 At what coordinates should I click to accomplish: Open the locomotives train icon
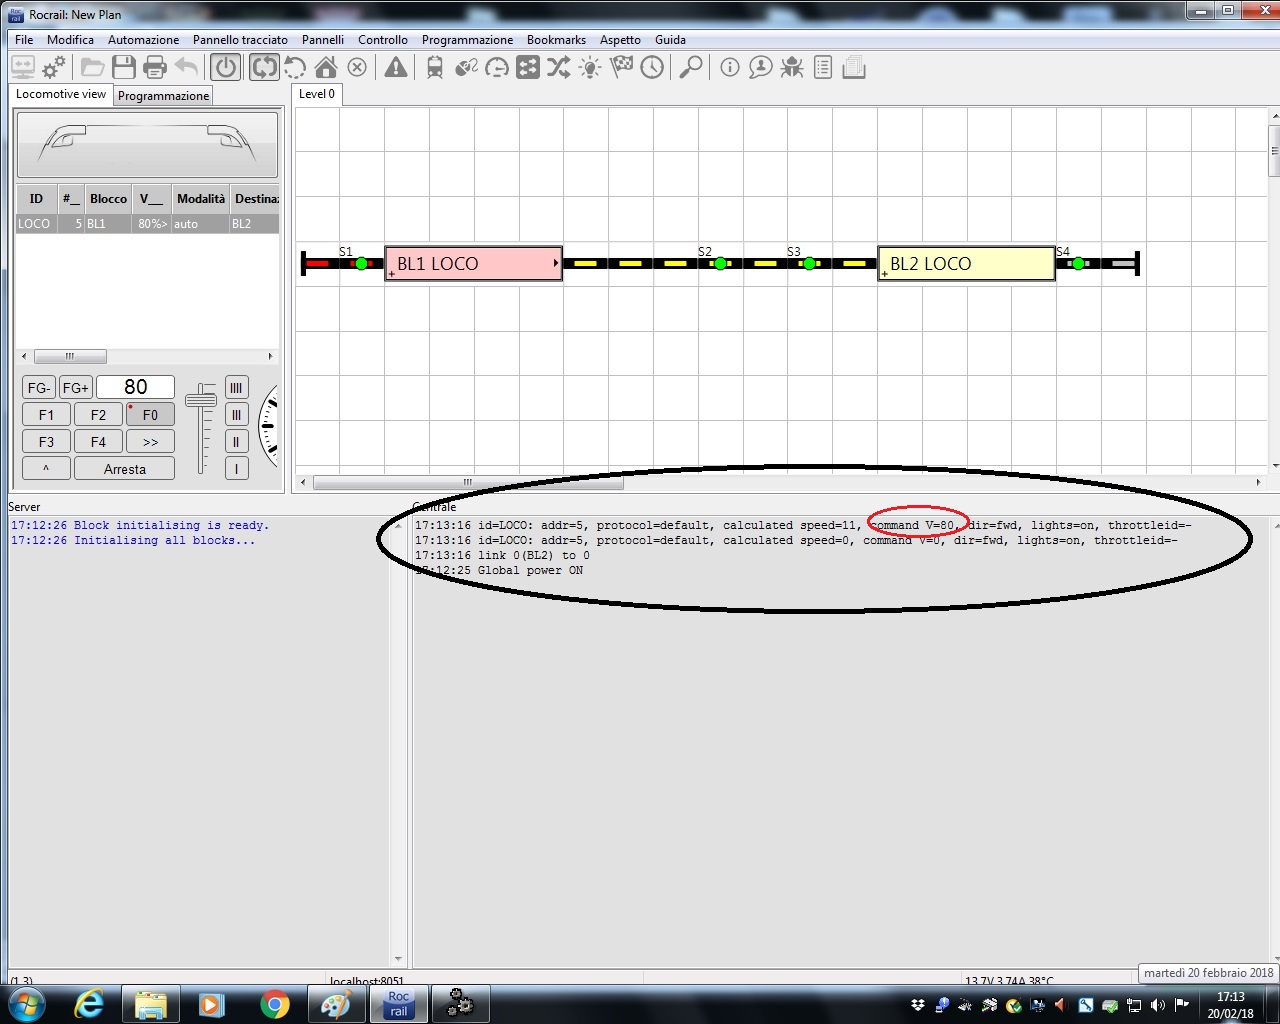435,68
